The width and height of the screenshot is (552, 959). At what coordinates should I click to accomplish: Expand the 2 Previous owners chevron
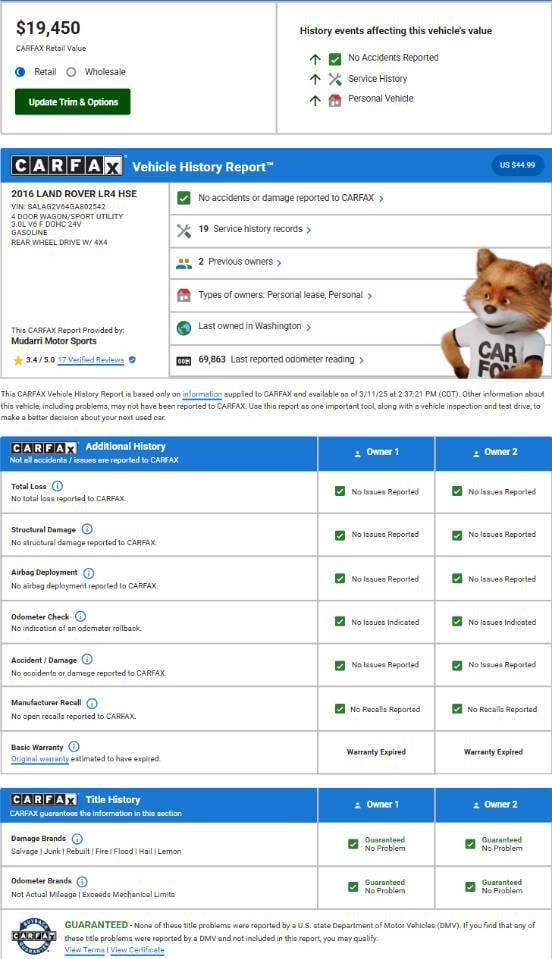[279, 263]
